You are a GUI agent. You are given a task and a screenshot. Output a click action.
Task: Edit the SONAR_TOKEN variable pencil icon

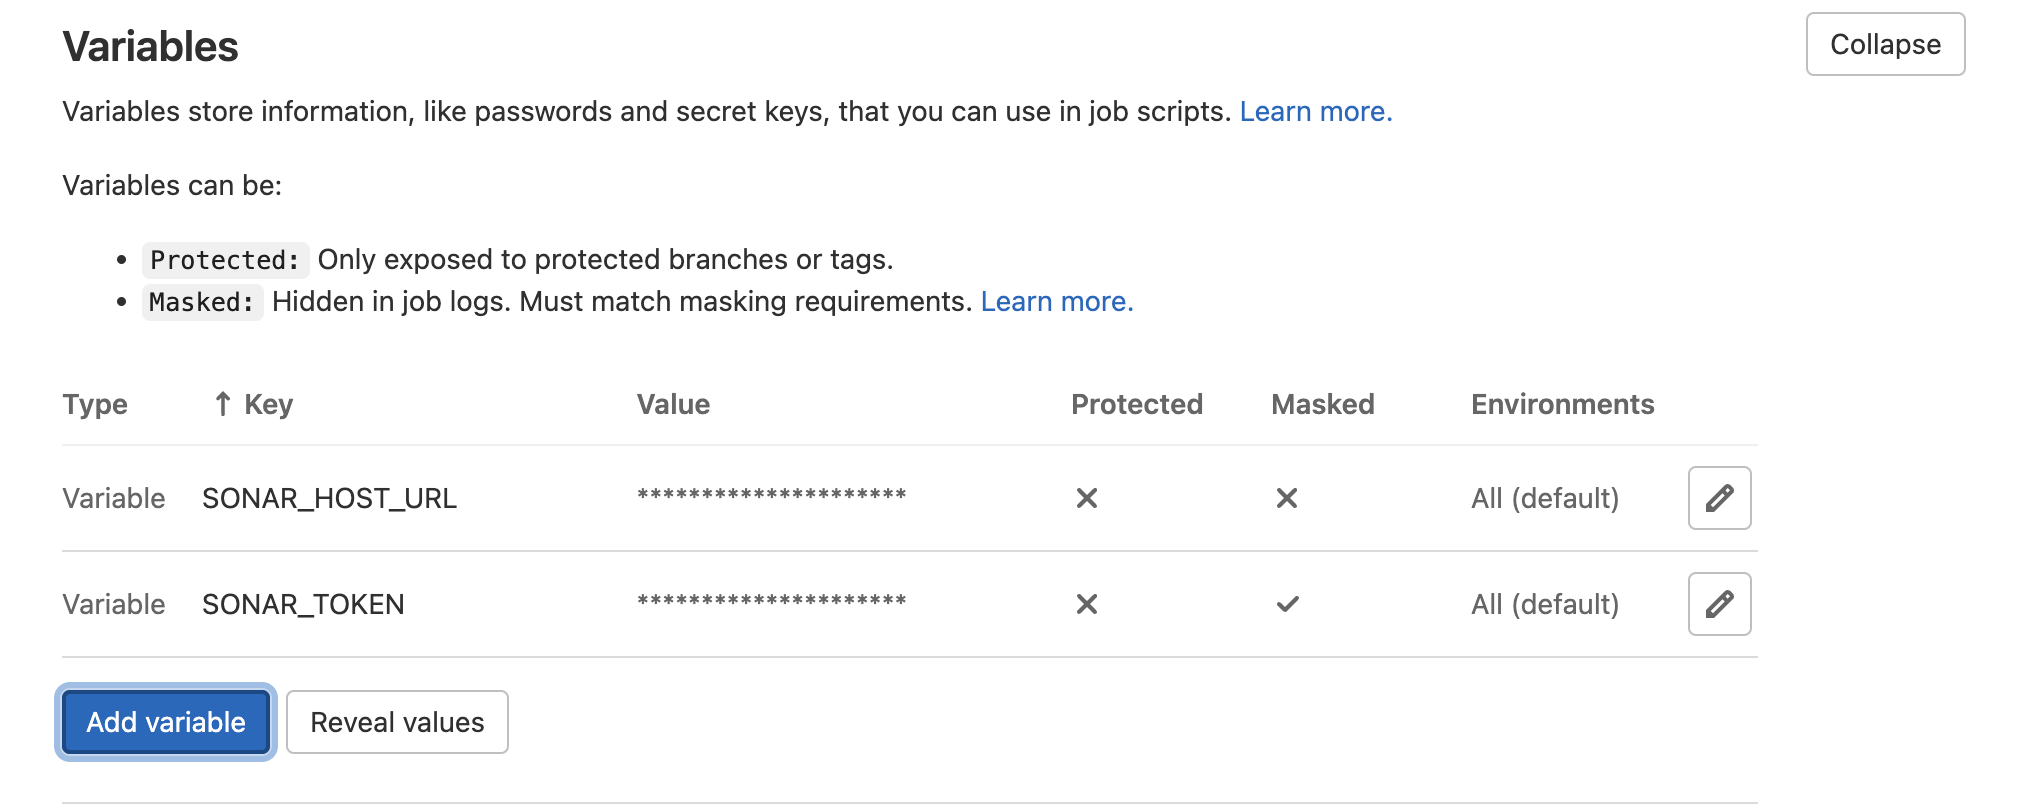(1719, 604)
